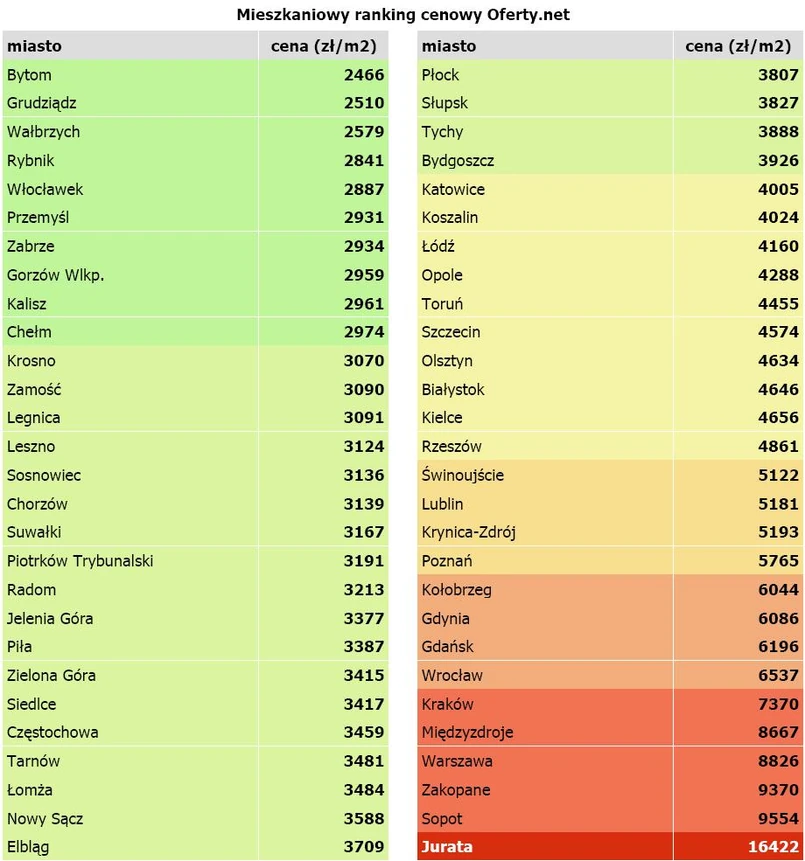Click the price 16422

click(773, 847)
